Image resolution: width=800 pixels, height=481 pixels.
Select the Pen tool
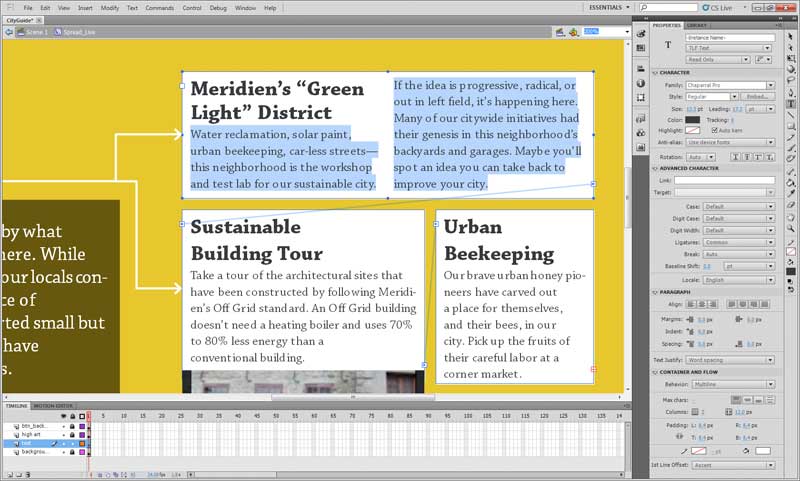click(x=791, y=92)
